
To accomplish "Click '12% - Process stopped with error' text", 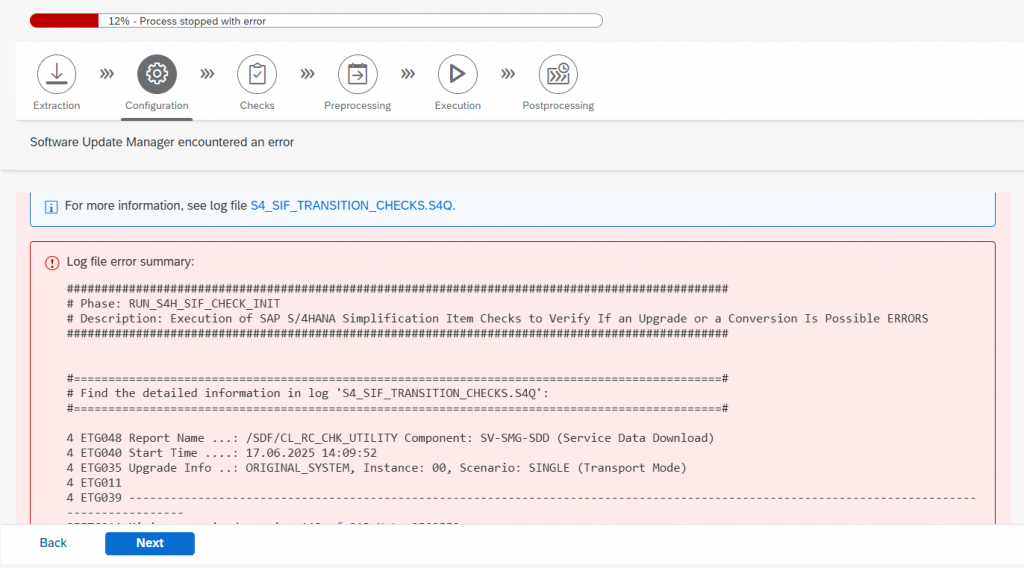I will pos(187,21).
